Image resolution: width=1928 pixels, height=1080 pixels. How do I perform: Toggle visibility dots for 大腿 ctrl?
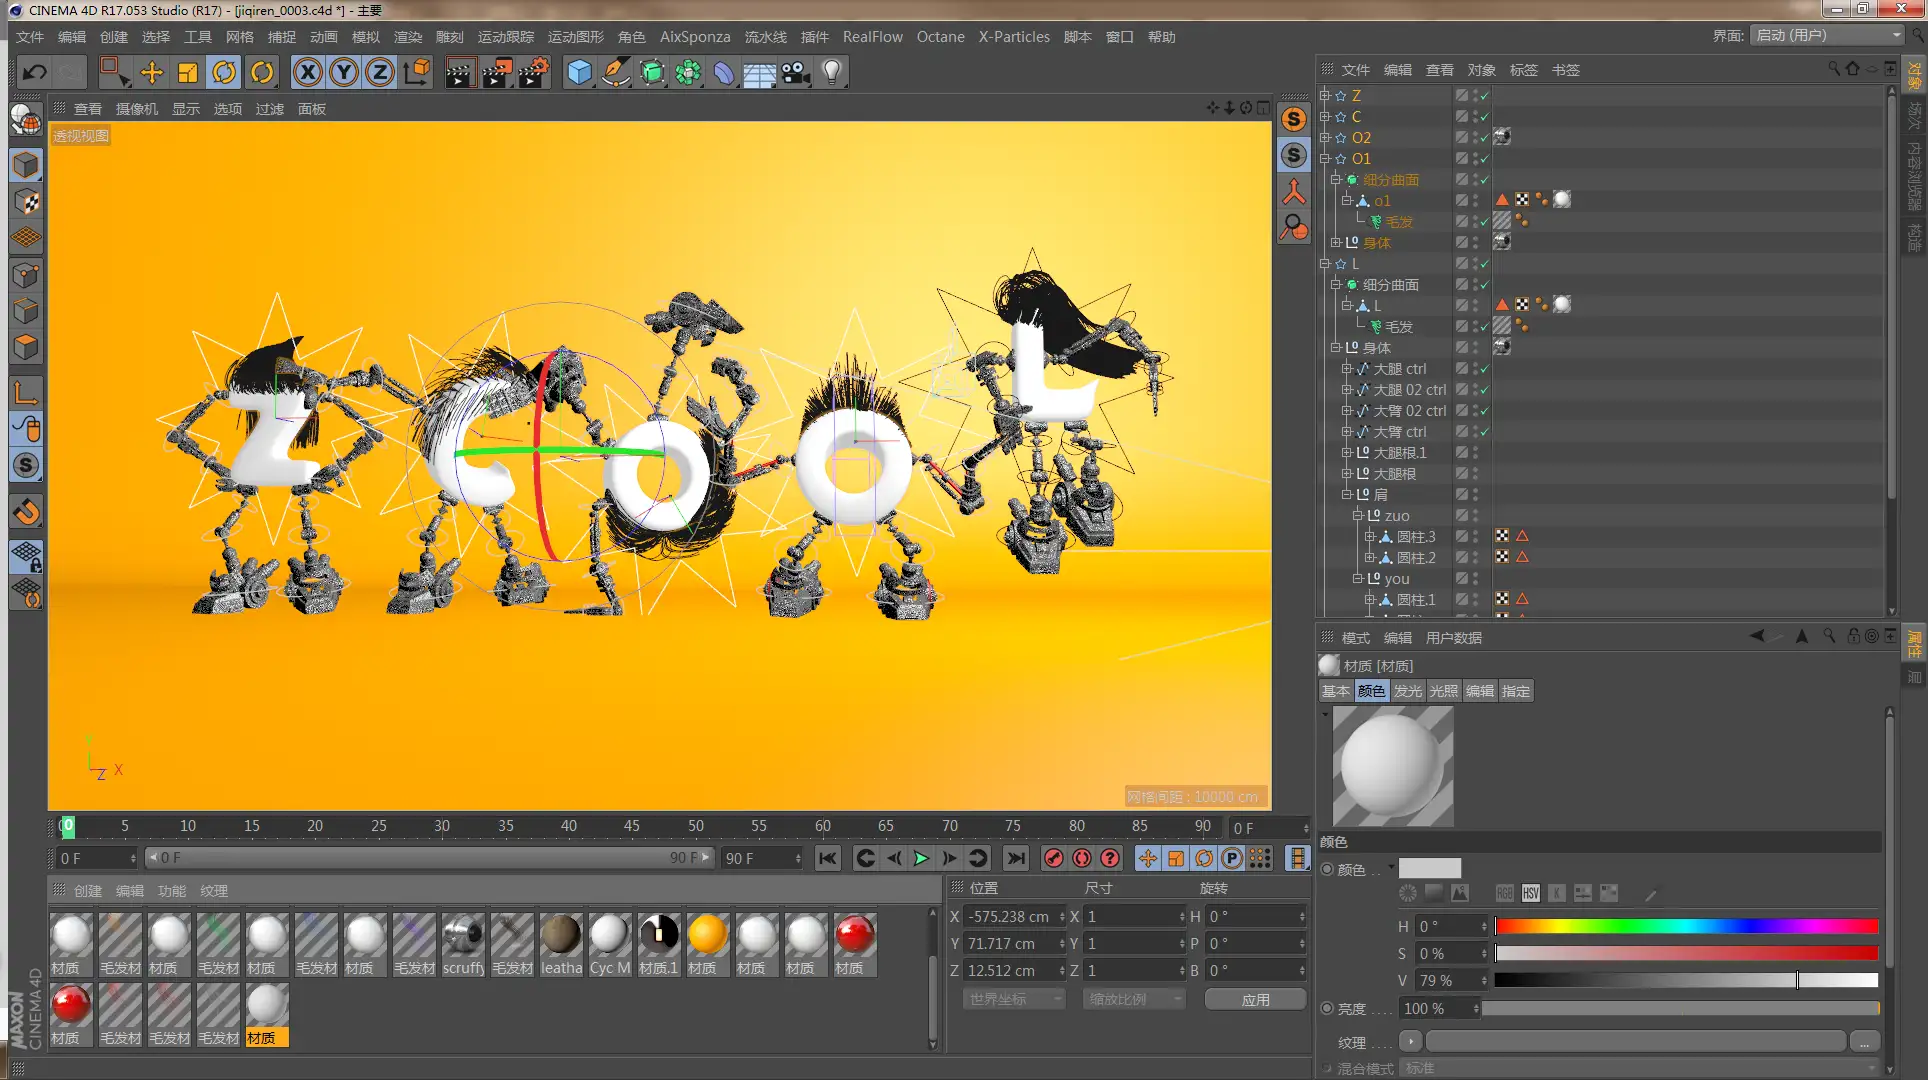coord(1475,369)
